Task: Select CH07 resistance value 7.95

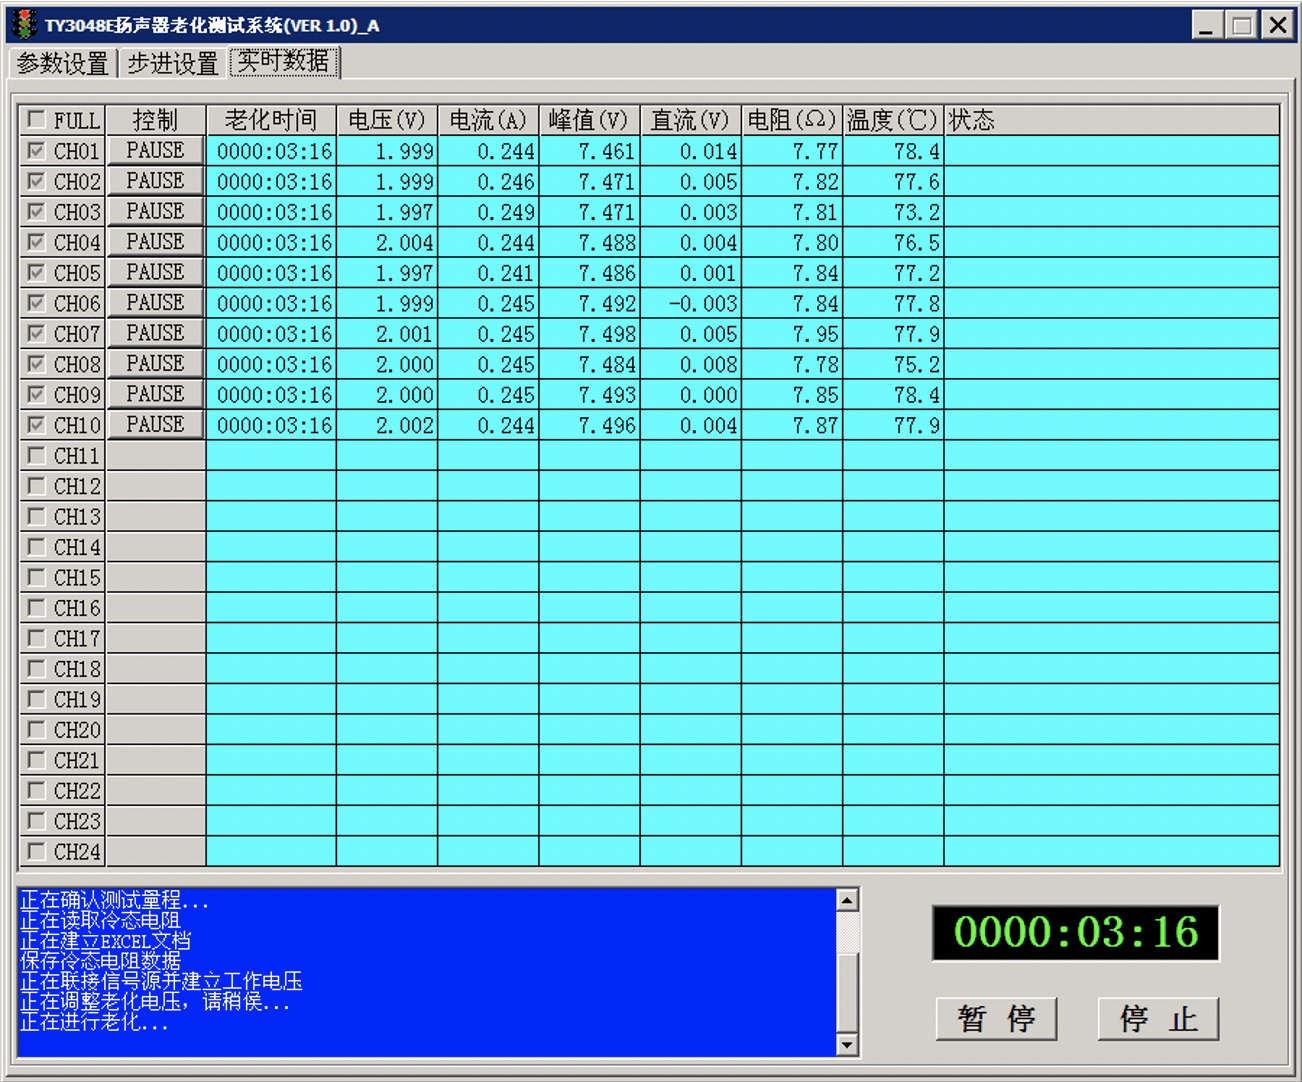Action: pos(792,334)
